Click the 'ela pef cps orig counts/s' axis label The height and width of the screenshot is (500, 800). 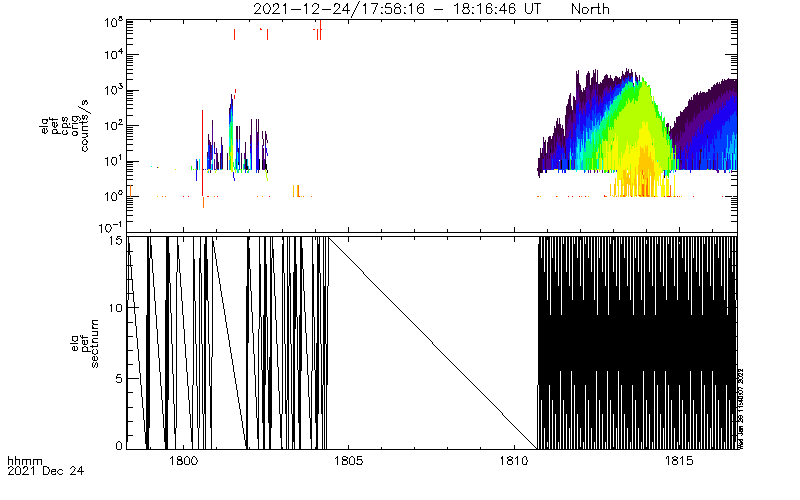tap(65, 126)
